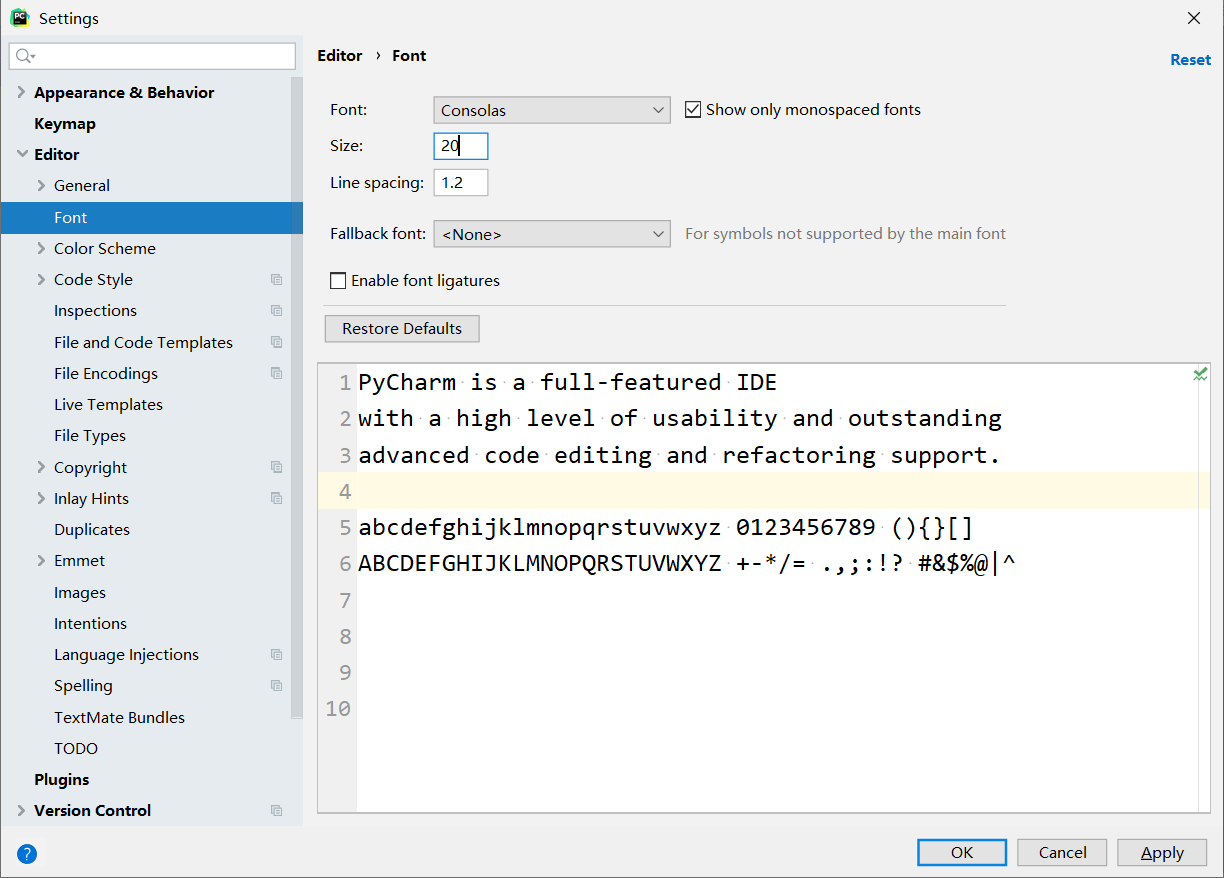Viewport: 1224px width, 878px height.
Task: Click the project-level icon next to Code Style
Action: point(277,280)
